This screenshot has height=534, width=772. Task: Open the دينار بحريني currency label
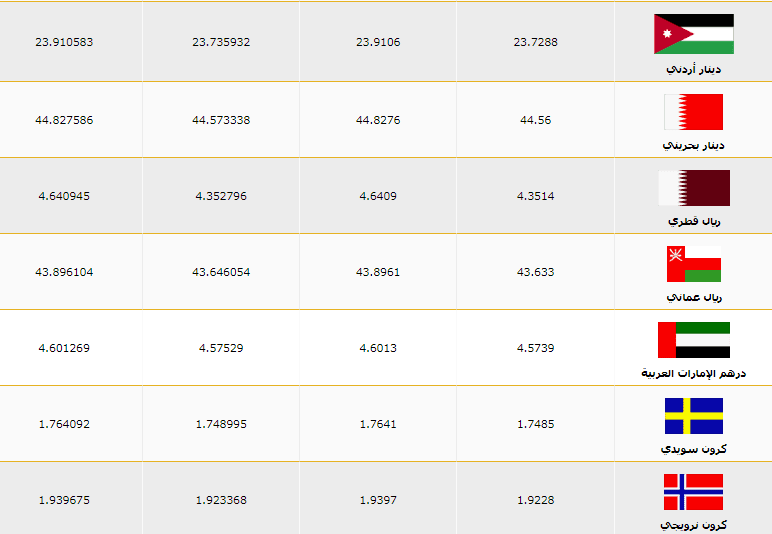[x=693, y=145]
